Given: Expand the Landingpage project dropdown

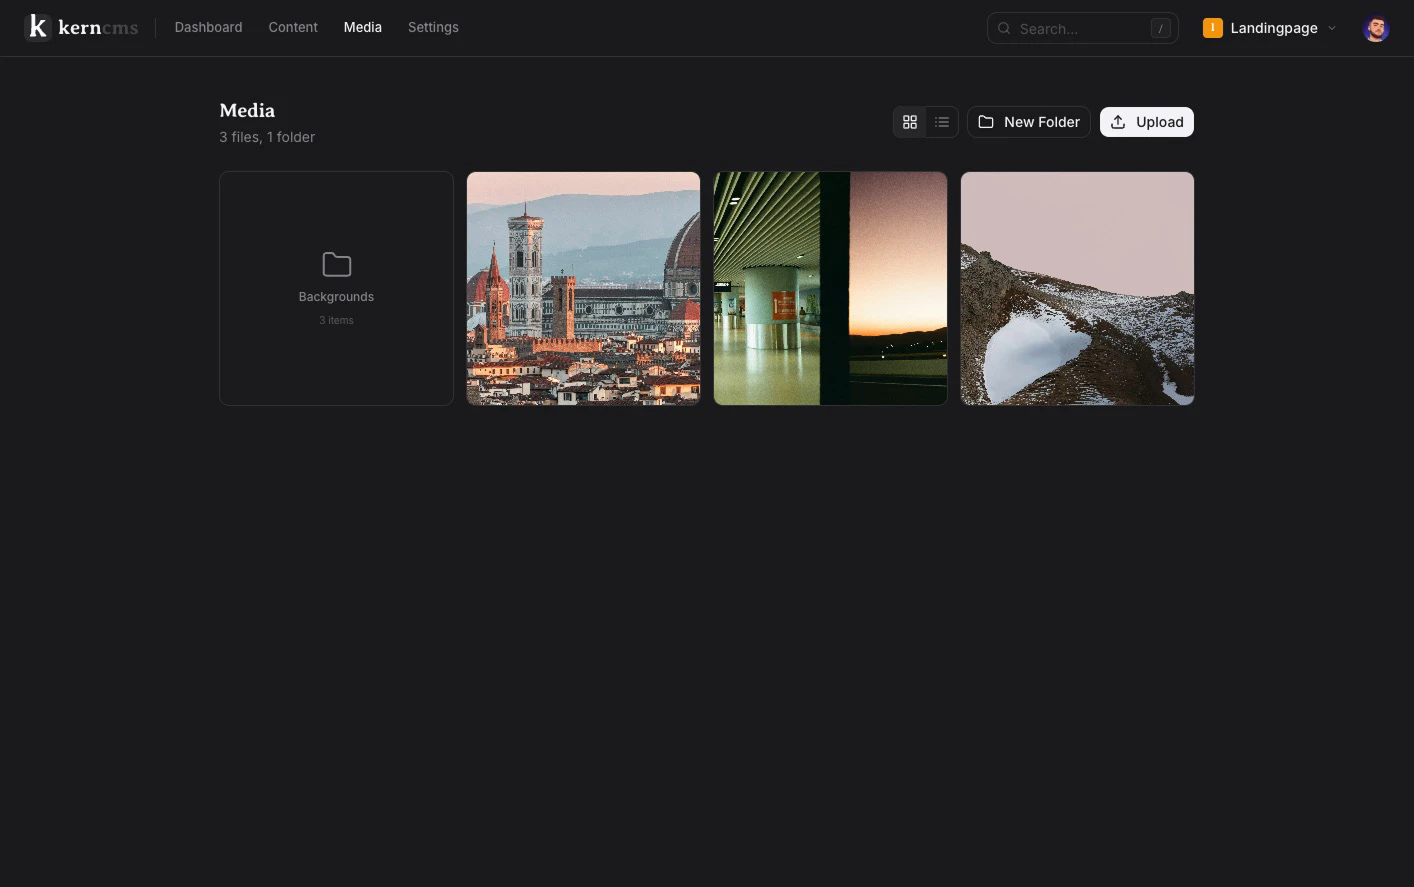Looking at the screenshot, I should pos(1332,28).
